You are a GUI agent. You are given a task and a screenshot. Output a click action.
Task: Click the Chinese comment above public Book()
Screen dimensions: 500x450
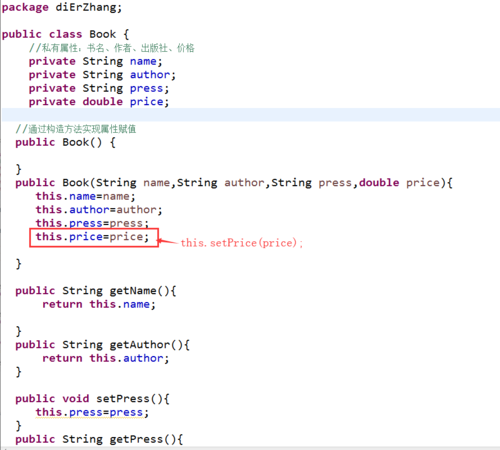(x=76, y=129)
